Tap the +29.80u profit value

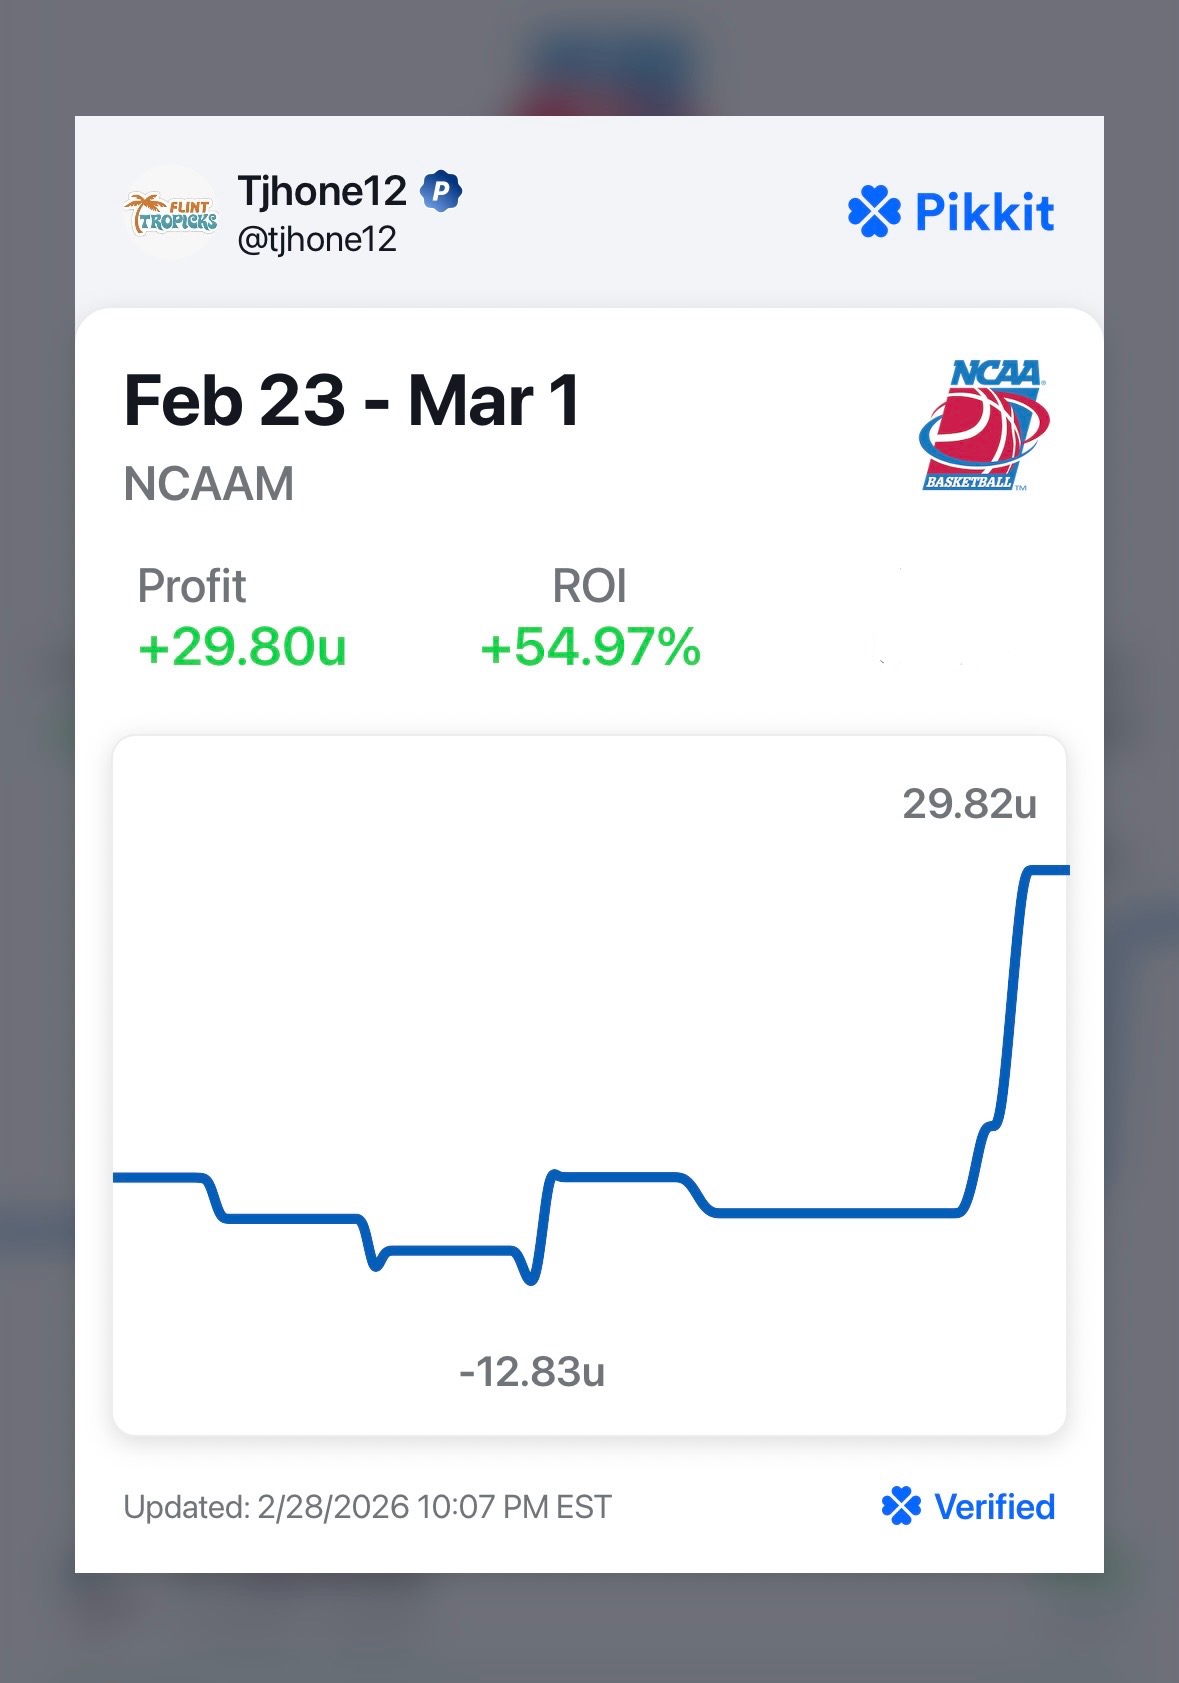[242, 647]
